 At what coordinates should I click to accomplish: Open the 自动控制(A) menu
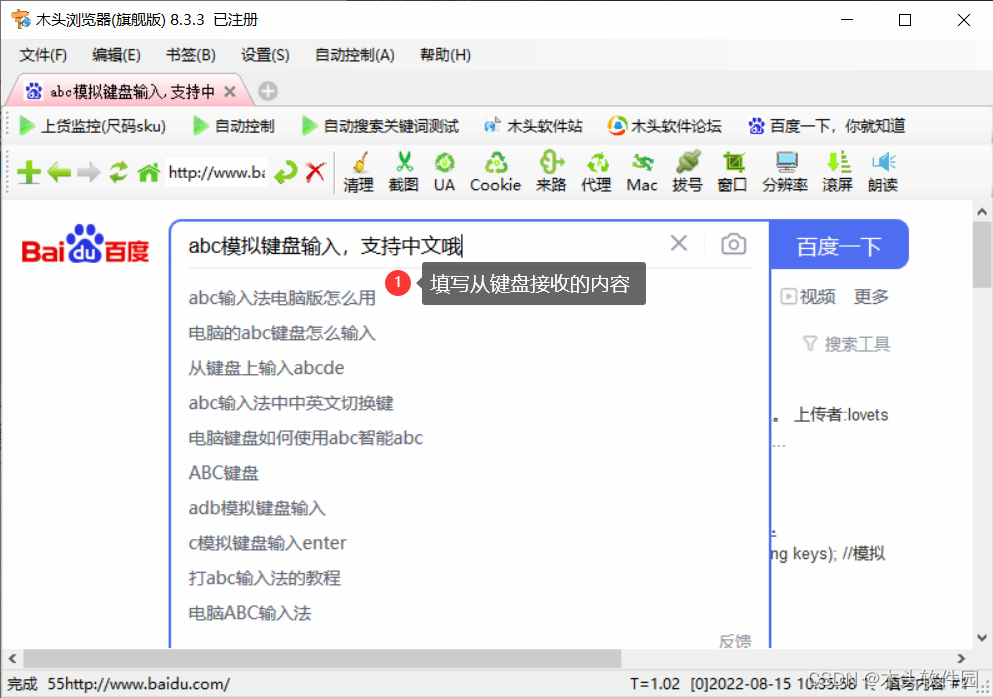[355, 55]
